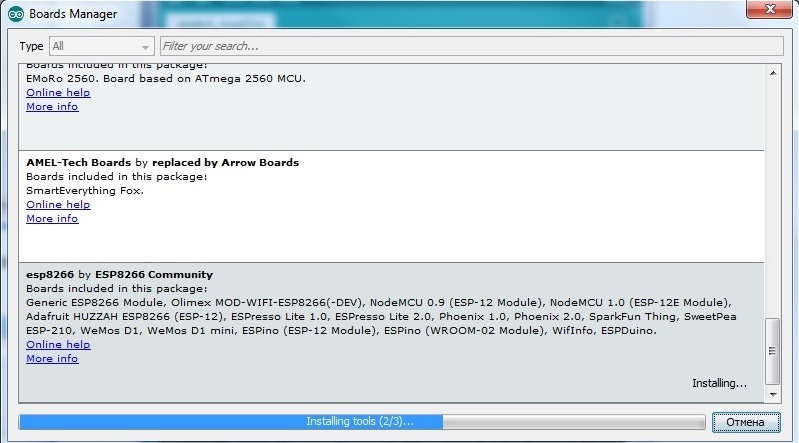Click the scrollbar up arrow
Image resolution: width=799 pixels, height=443 pixels.
coord(773,73)
